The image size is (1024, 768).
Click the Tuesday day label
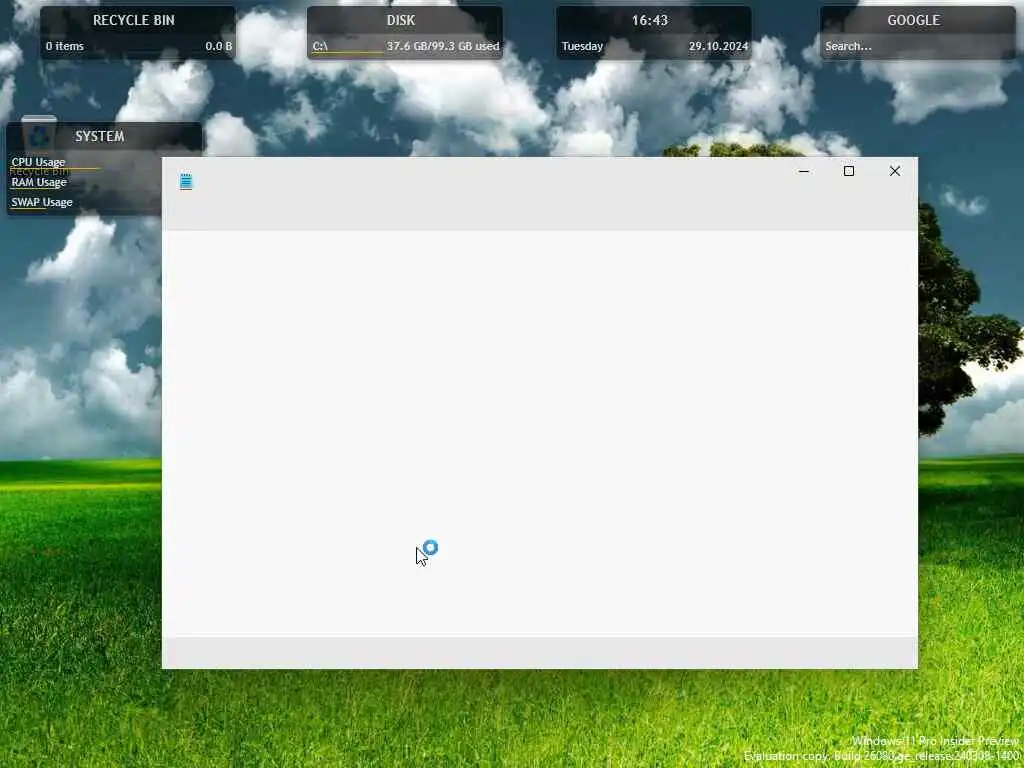[x=582, y=46]
